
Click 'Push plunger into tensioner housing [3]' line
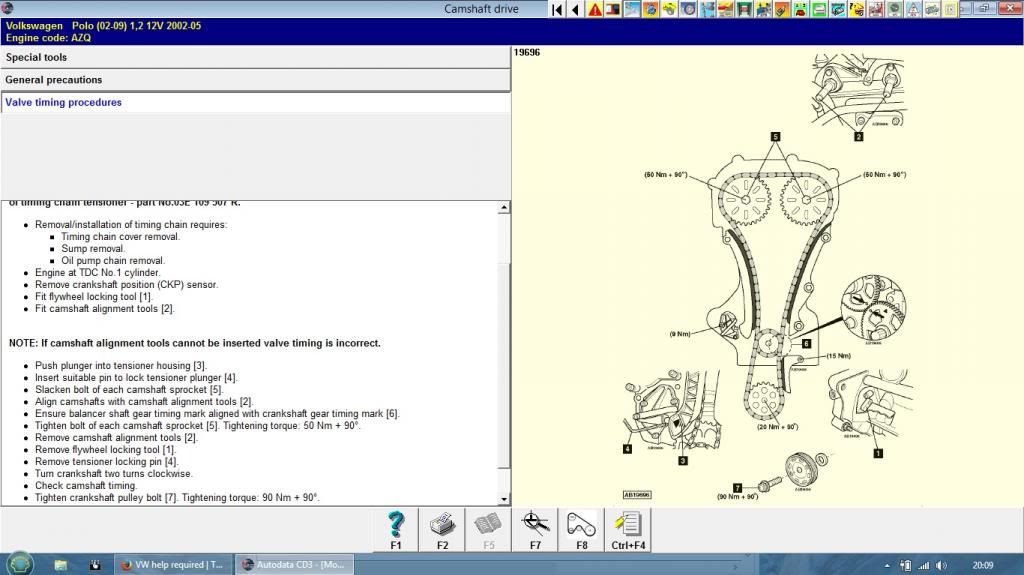[x=121, y=366]
